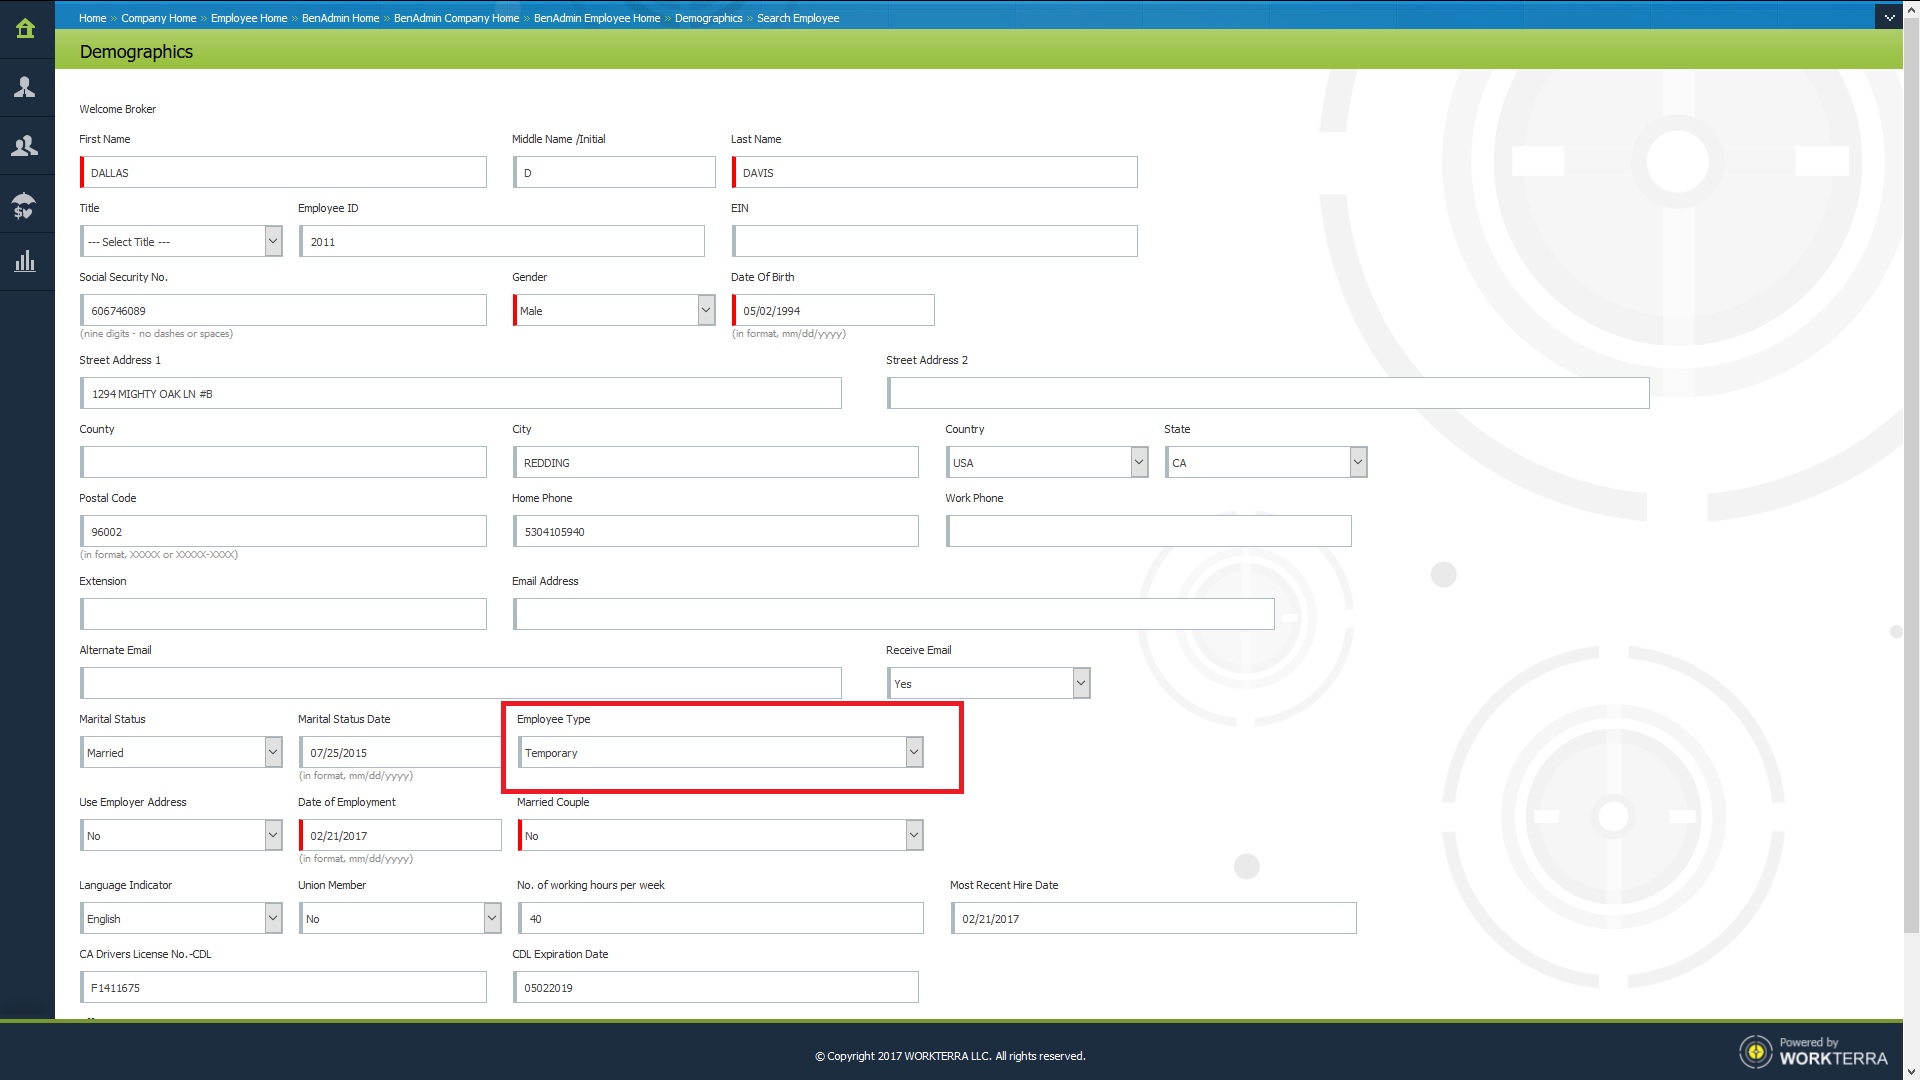Image resolution: width=1920 pixels, height=1080 pixels.
Task: Click the Employee ID field
Action: (x=502, y=241)
